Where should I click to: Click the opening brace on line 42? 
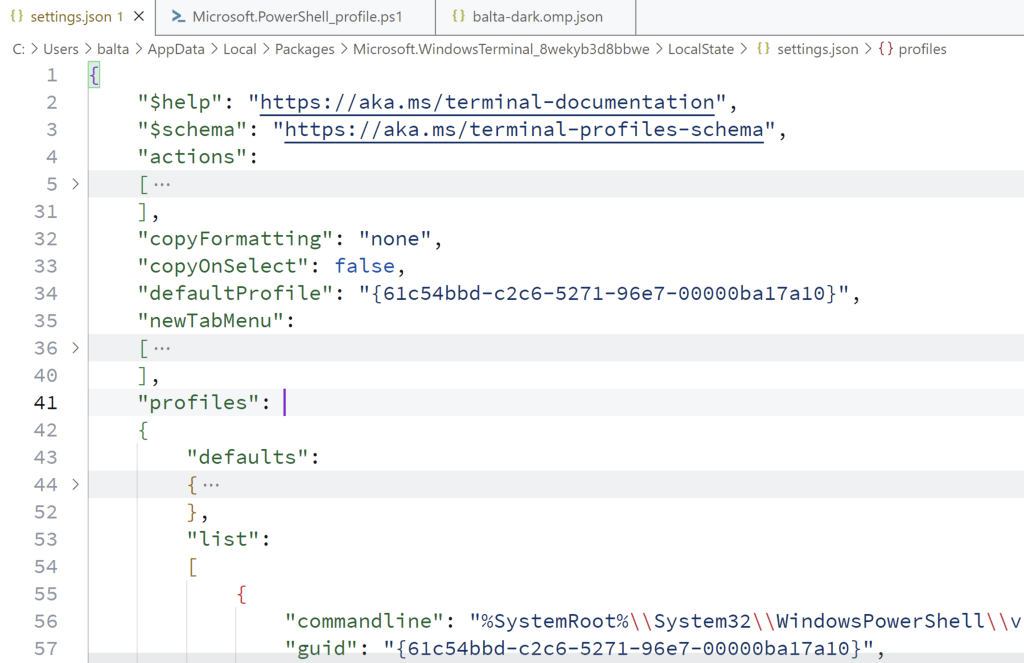click(x=143, y=430)
